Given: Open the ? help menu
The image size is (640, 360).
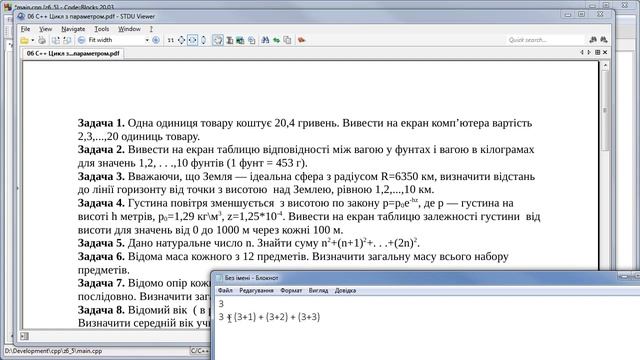Looking at the screenshot, I should pyautogui.click(x=151, y=29).
